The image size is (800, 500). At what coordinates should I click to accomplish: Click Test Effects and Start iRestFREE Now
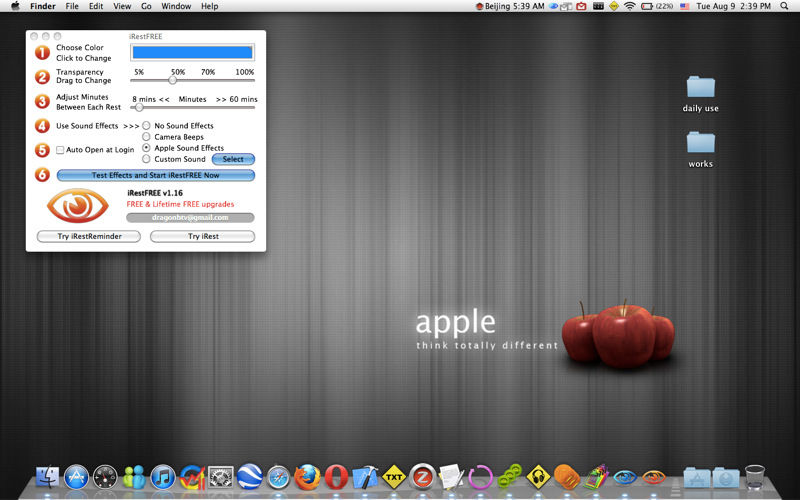click(156, 175)
